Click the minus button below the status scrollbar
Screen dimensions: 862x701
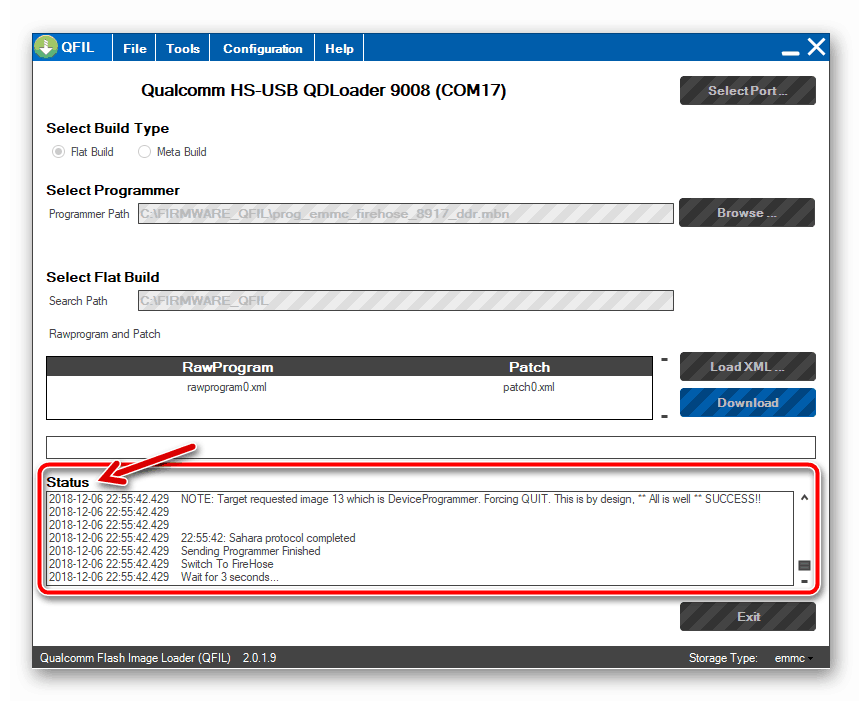804,581
